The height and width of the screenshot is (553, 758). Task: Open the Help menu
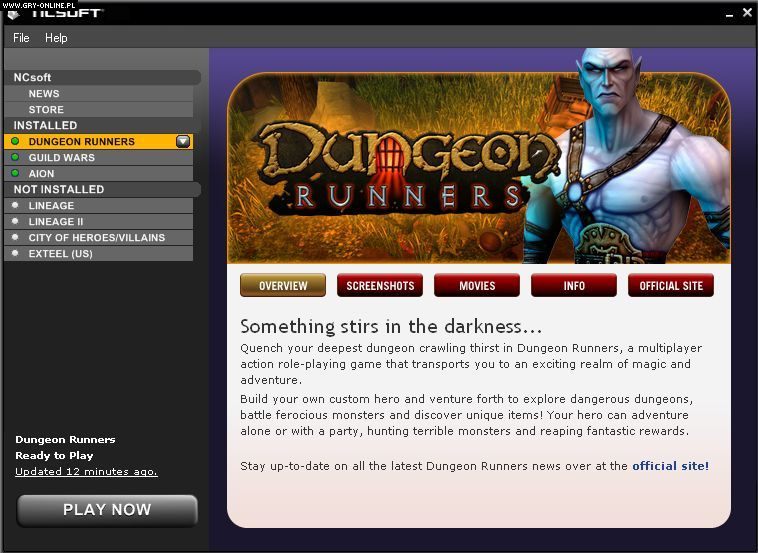[x=56, y=38]
